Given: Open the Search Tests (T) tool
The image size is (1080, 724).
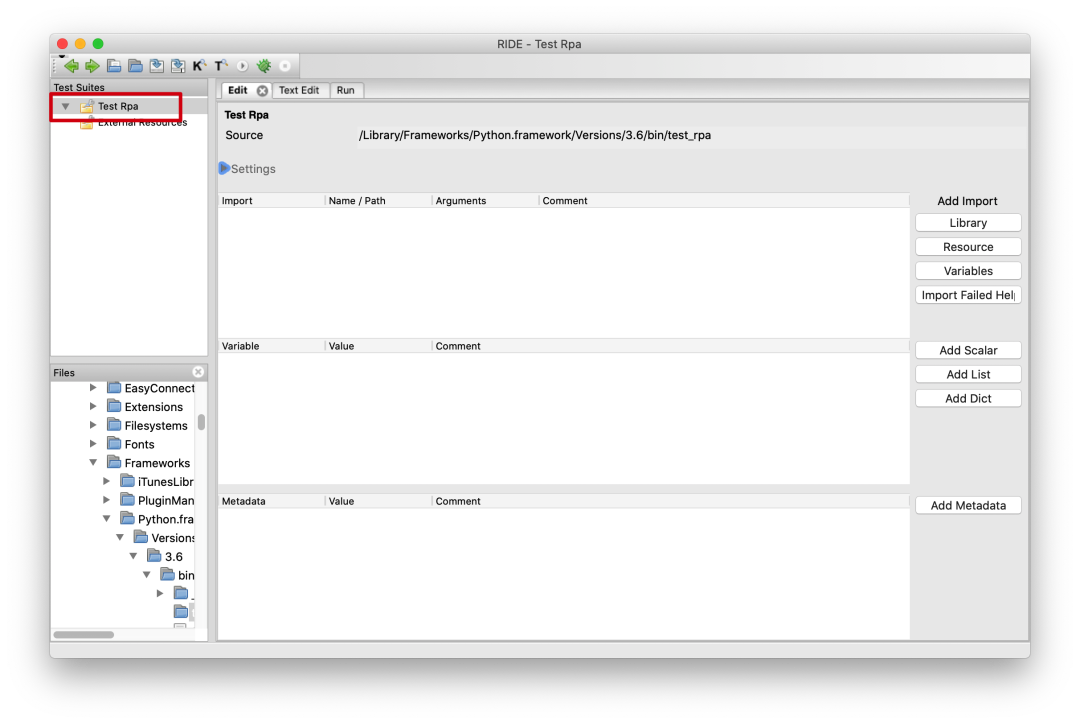Looking at the screenshot, I should coord(221,66).
